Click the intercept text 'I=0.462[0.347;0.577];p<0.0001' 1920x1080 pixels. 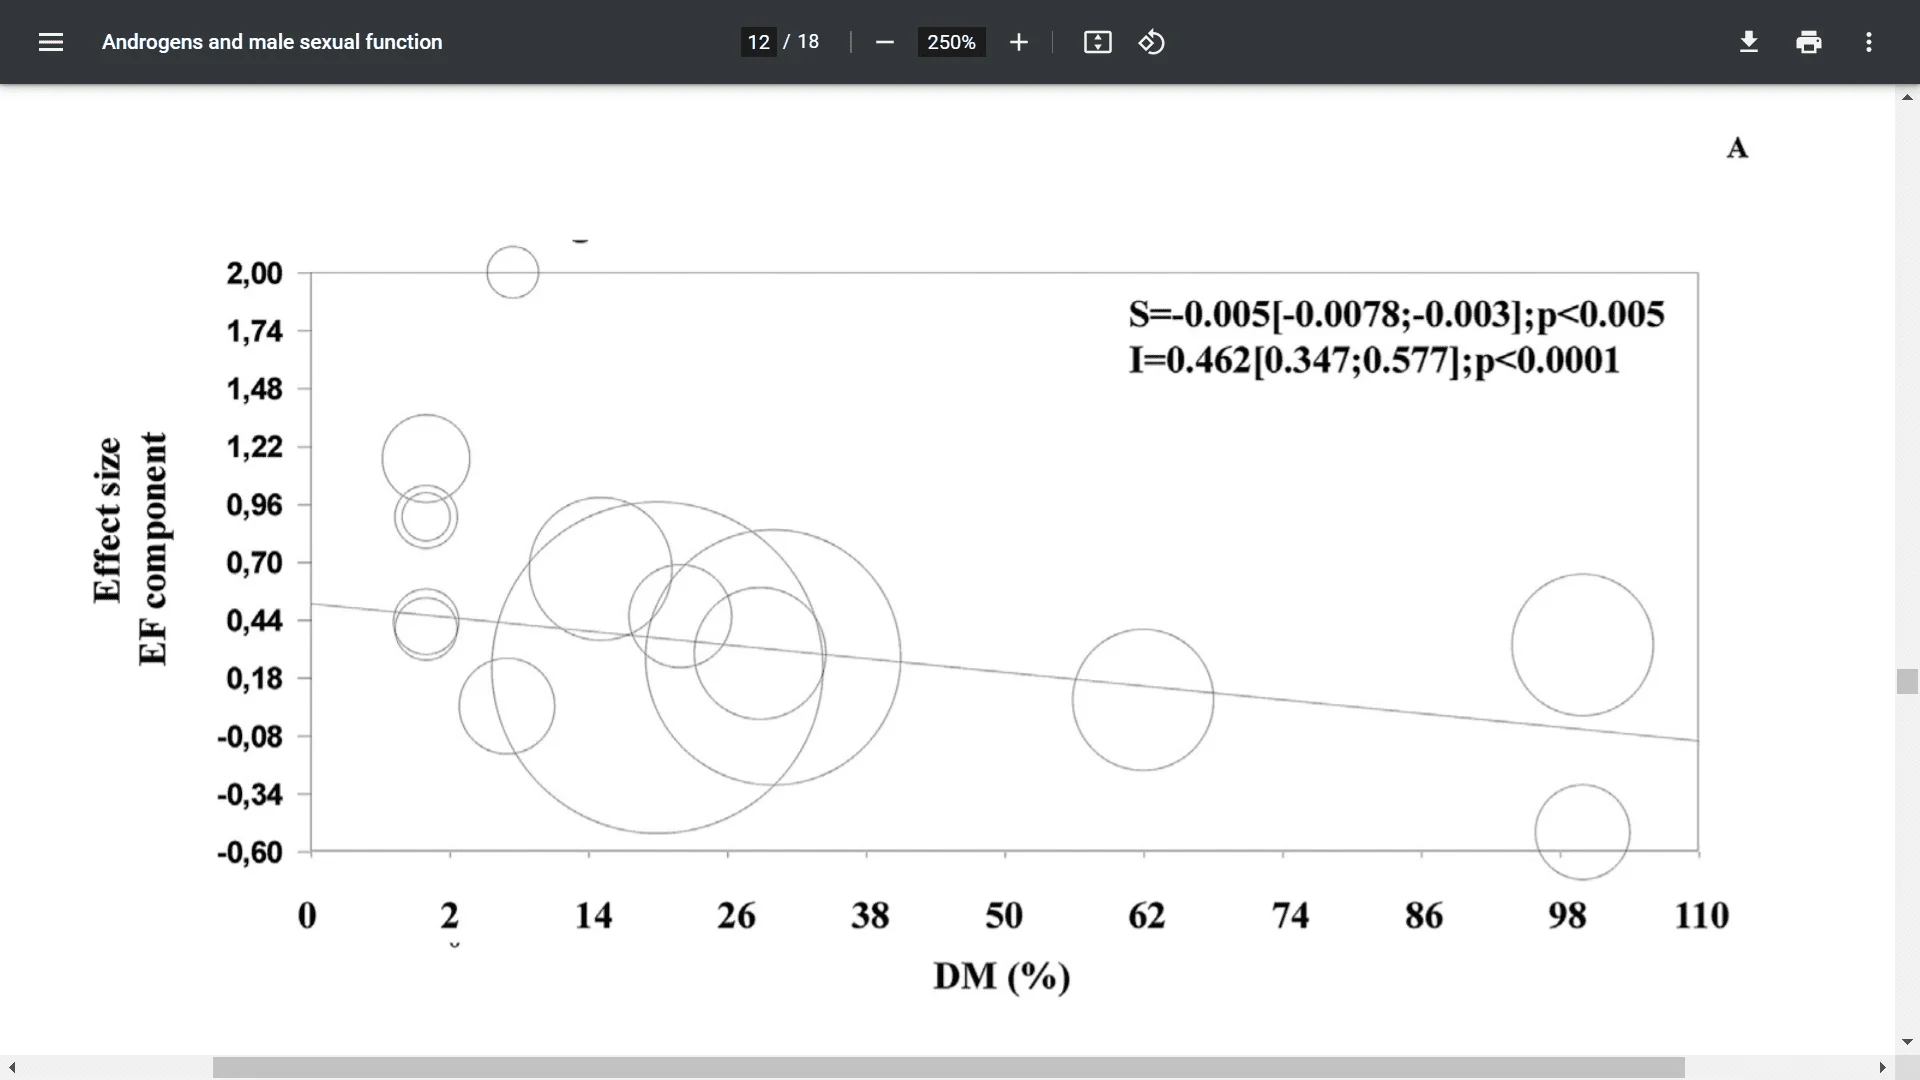coord(1374,360)
